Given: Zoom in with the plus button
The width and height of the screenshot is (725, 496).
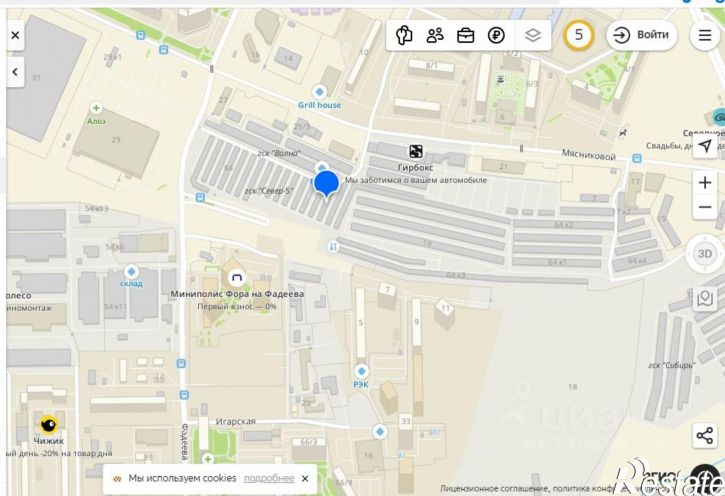Looking at the screenshot, I should click(x=705, y=183).
